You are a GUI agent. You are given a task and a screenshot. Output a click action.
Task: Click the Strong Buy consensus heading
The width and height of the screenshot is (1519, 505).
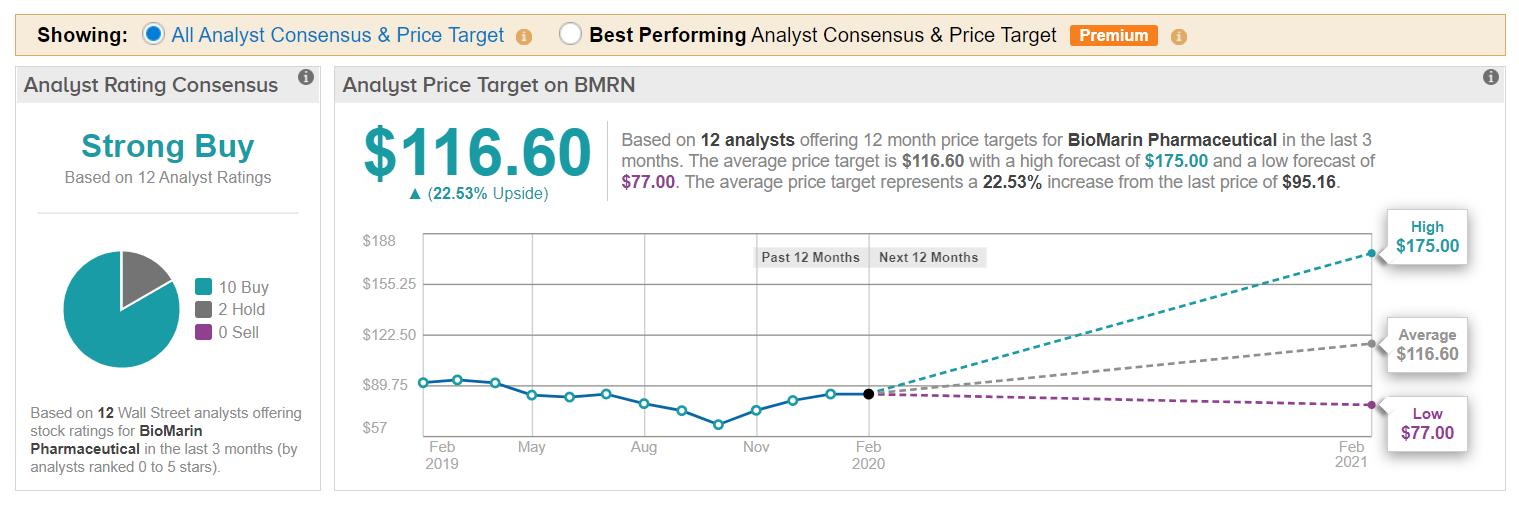(x=168, y=146)
